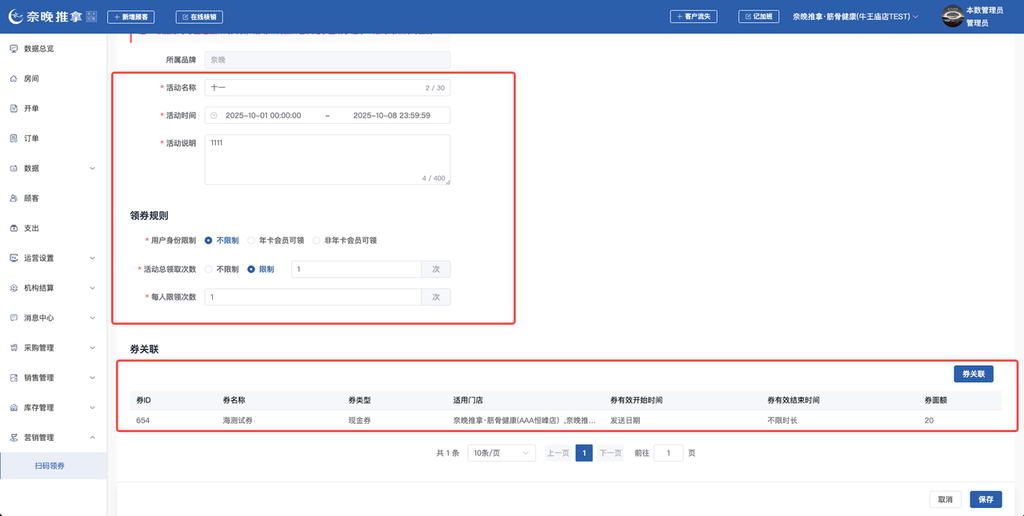Image resolution: width=1024 pixels, height=516 pixels.
Task: Go to 订单 menu item
Action: pyautogui.click(x=54, y=138)
